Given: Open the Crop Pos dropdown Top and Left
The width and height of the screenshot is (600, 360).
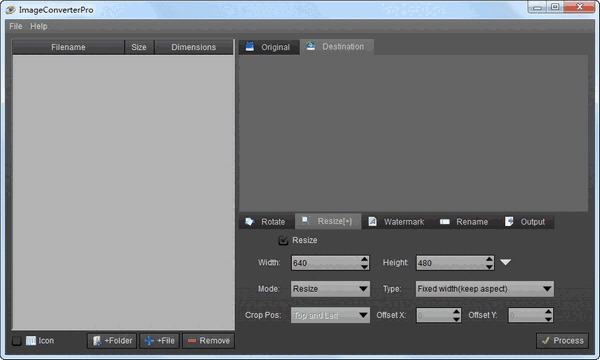Looking at the screenshot, I should 330,315.
